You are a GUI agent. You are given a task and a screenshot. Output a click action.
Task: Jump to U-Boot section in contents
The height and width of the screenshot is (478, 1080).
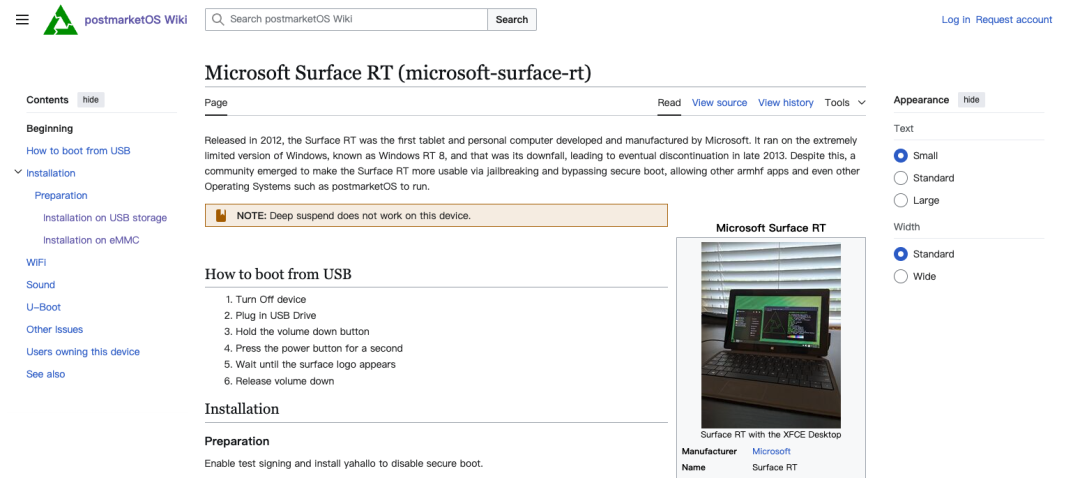(x=43, y=307)
